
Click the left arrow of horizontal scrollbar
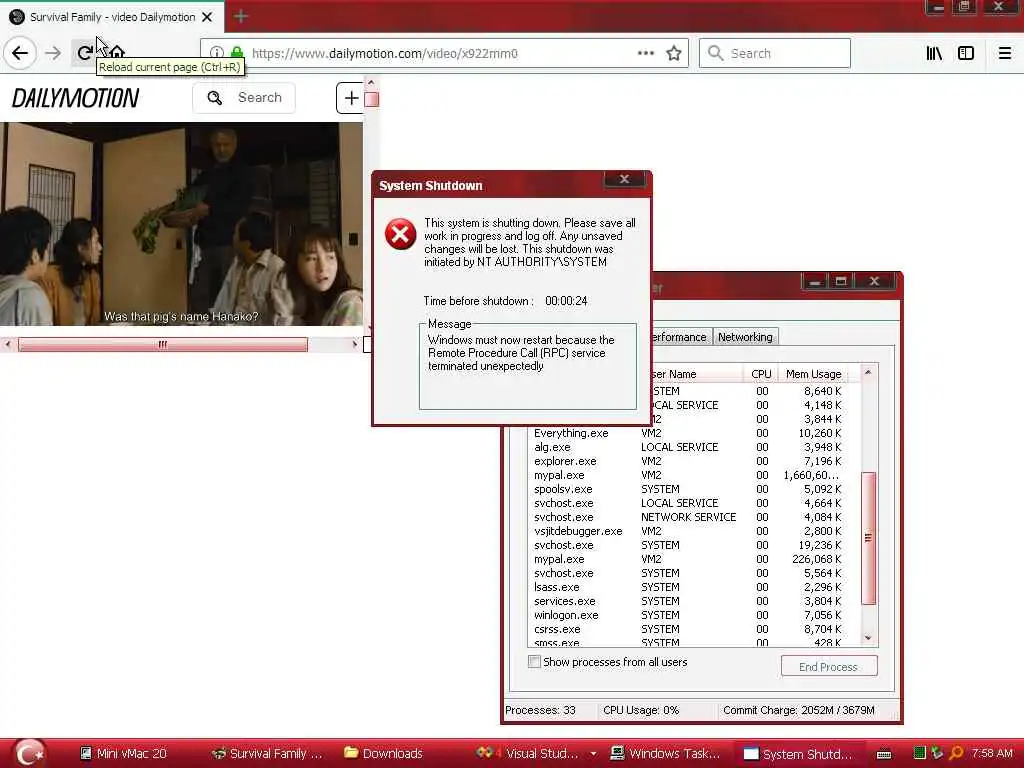point(8,344)
